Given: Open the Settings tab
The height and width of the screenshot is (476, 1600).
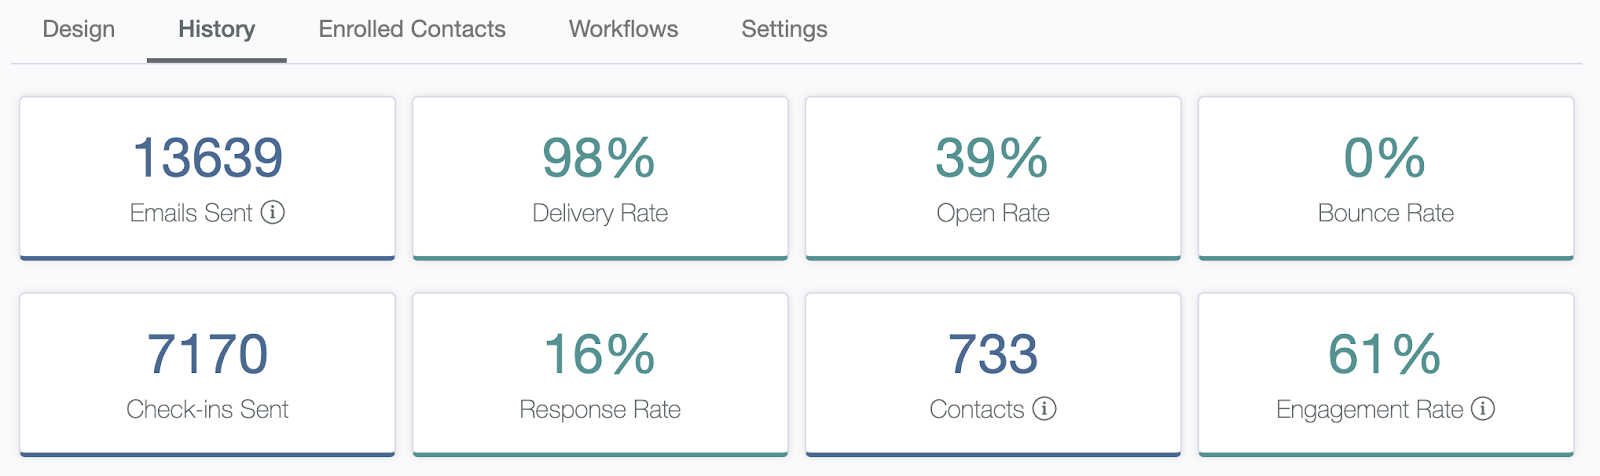Looking at the screenshot, I should pyautogui.click(x=785, y=29).
